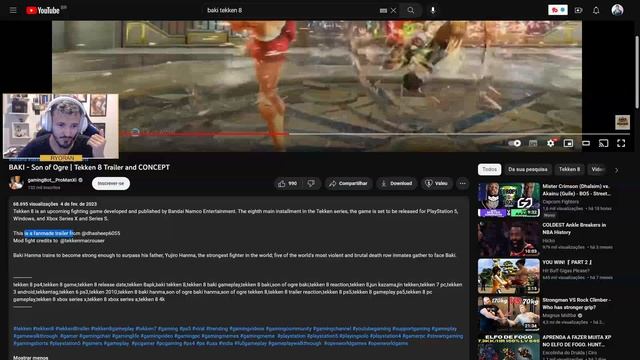Image resolution: width=640 pixels, height=360 pixels.
Task: Open the account avatar menu
Action: [617, 10]
